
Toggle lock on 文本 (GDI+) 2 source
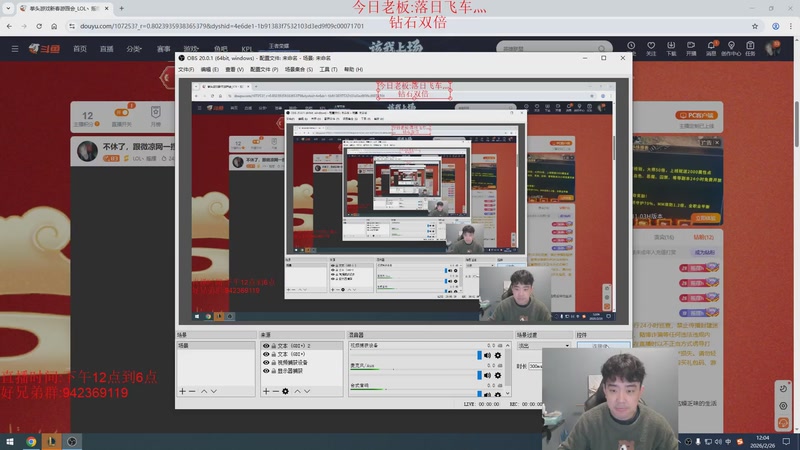[x=273, y=346]
